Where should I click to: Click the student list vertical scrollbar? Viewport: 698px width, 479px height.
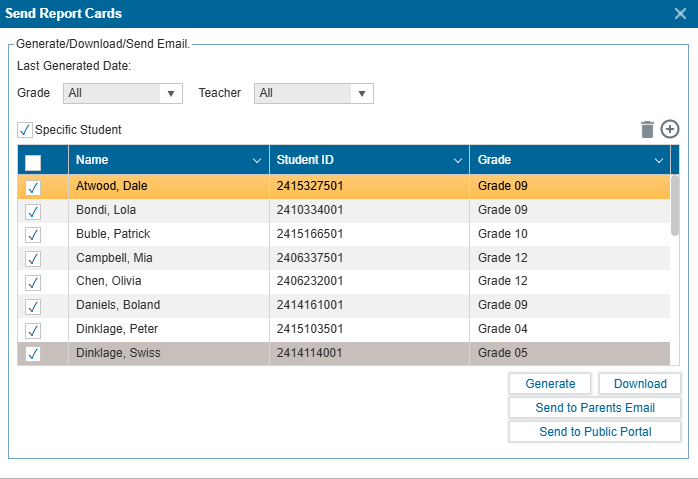coord(675,205)
